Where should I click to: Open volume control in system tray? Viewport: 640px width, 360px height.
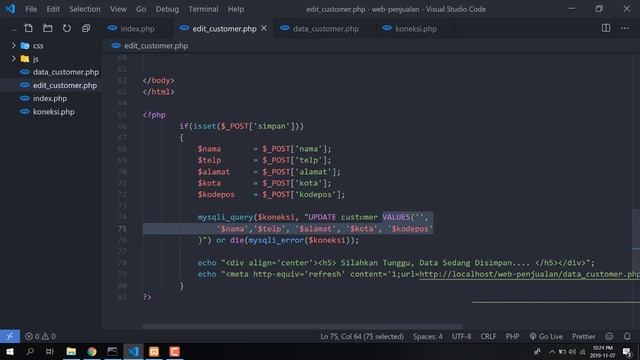tap(572, 352)
